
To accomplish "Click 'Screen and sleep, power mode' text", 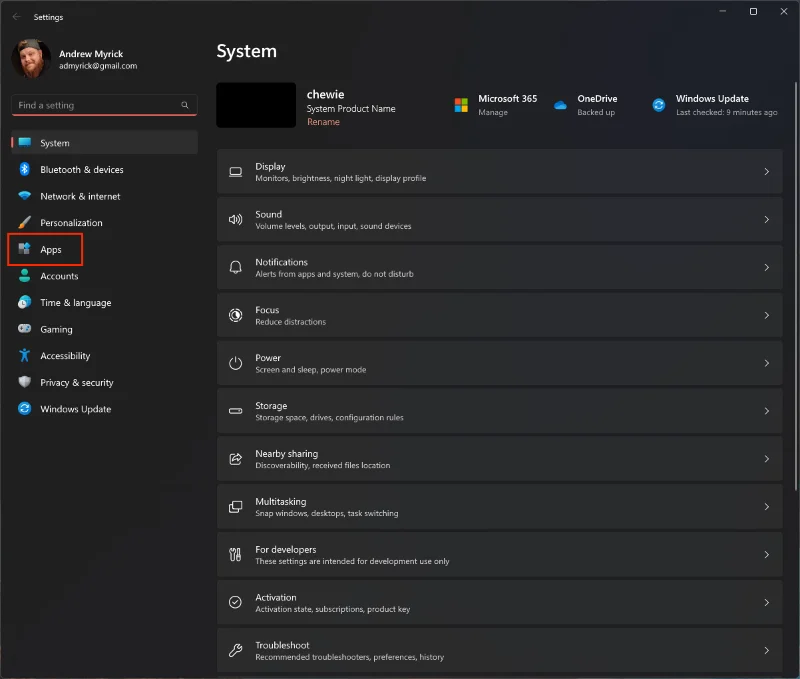I will [x=310, y=370].
